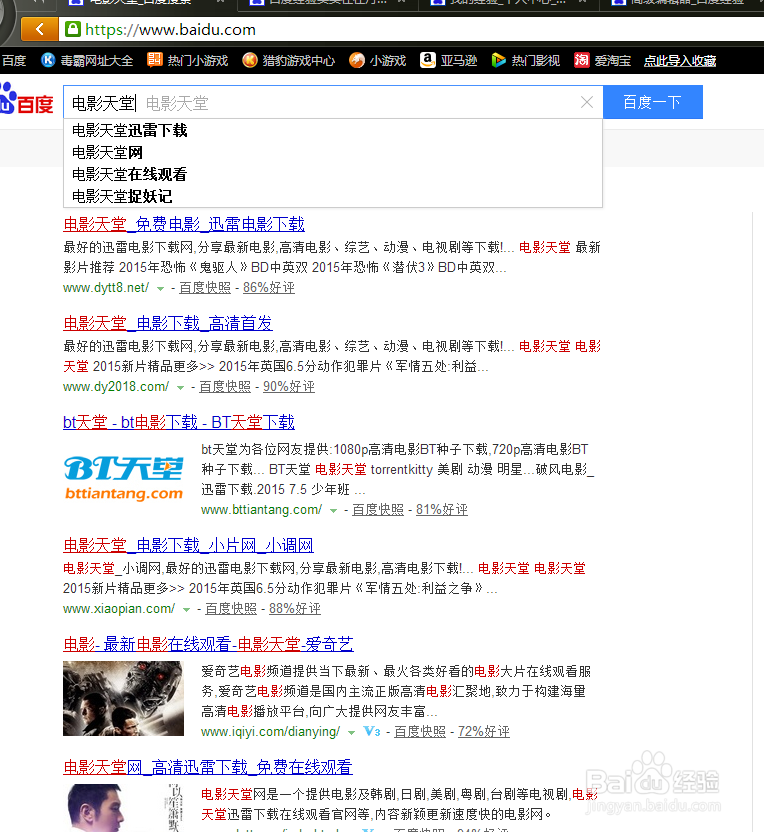Open the 热门影视 bookmark icon
This screenshot has width=764, height=832.
coord(498,60)
